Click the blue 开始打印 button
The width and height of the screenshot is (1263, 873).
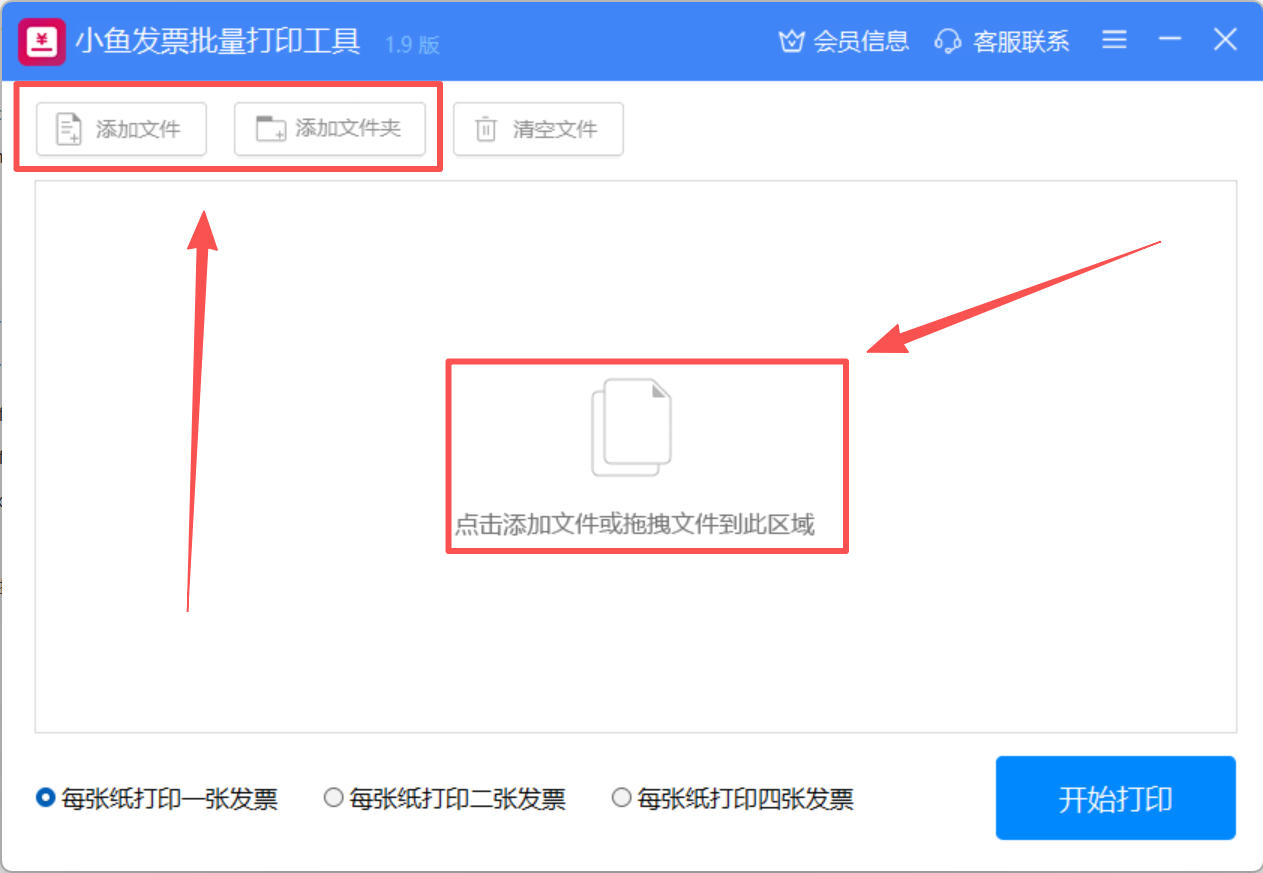click(x=1115, y=798)
